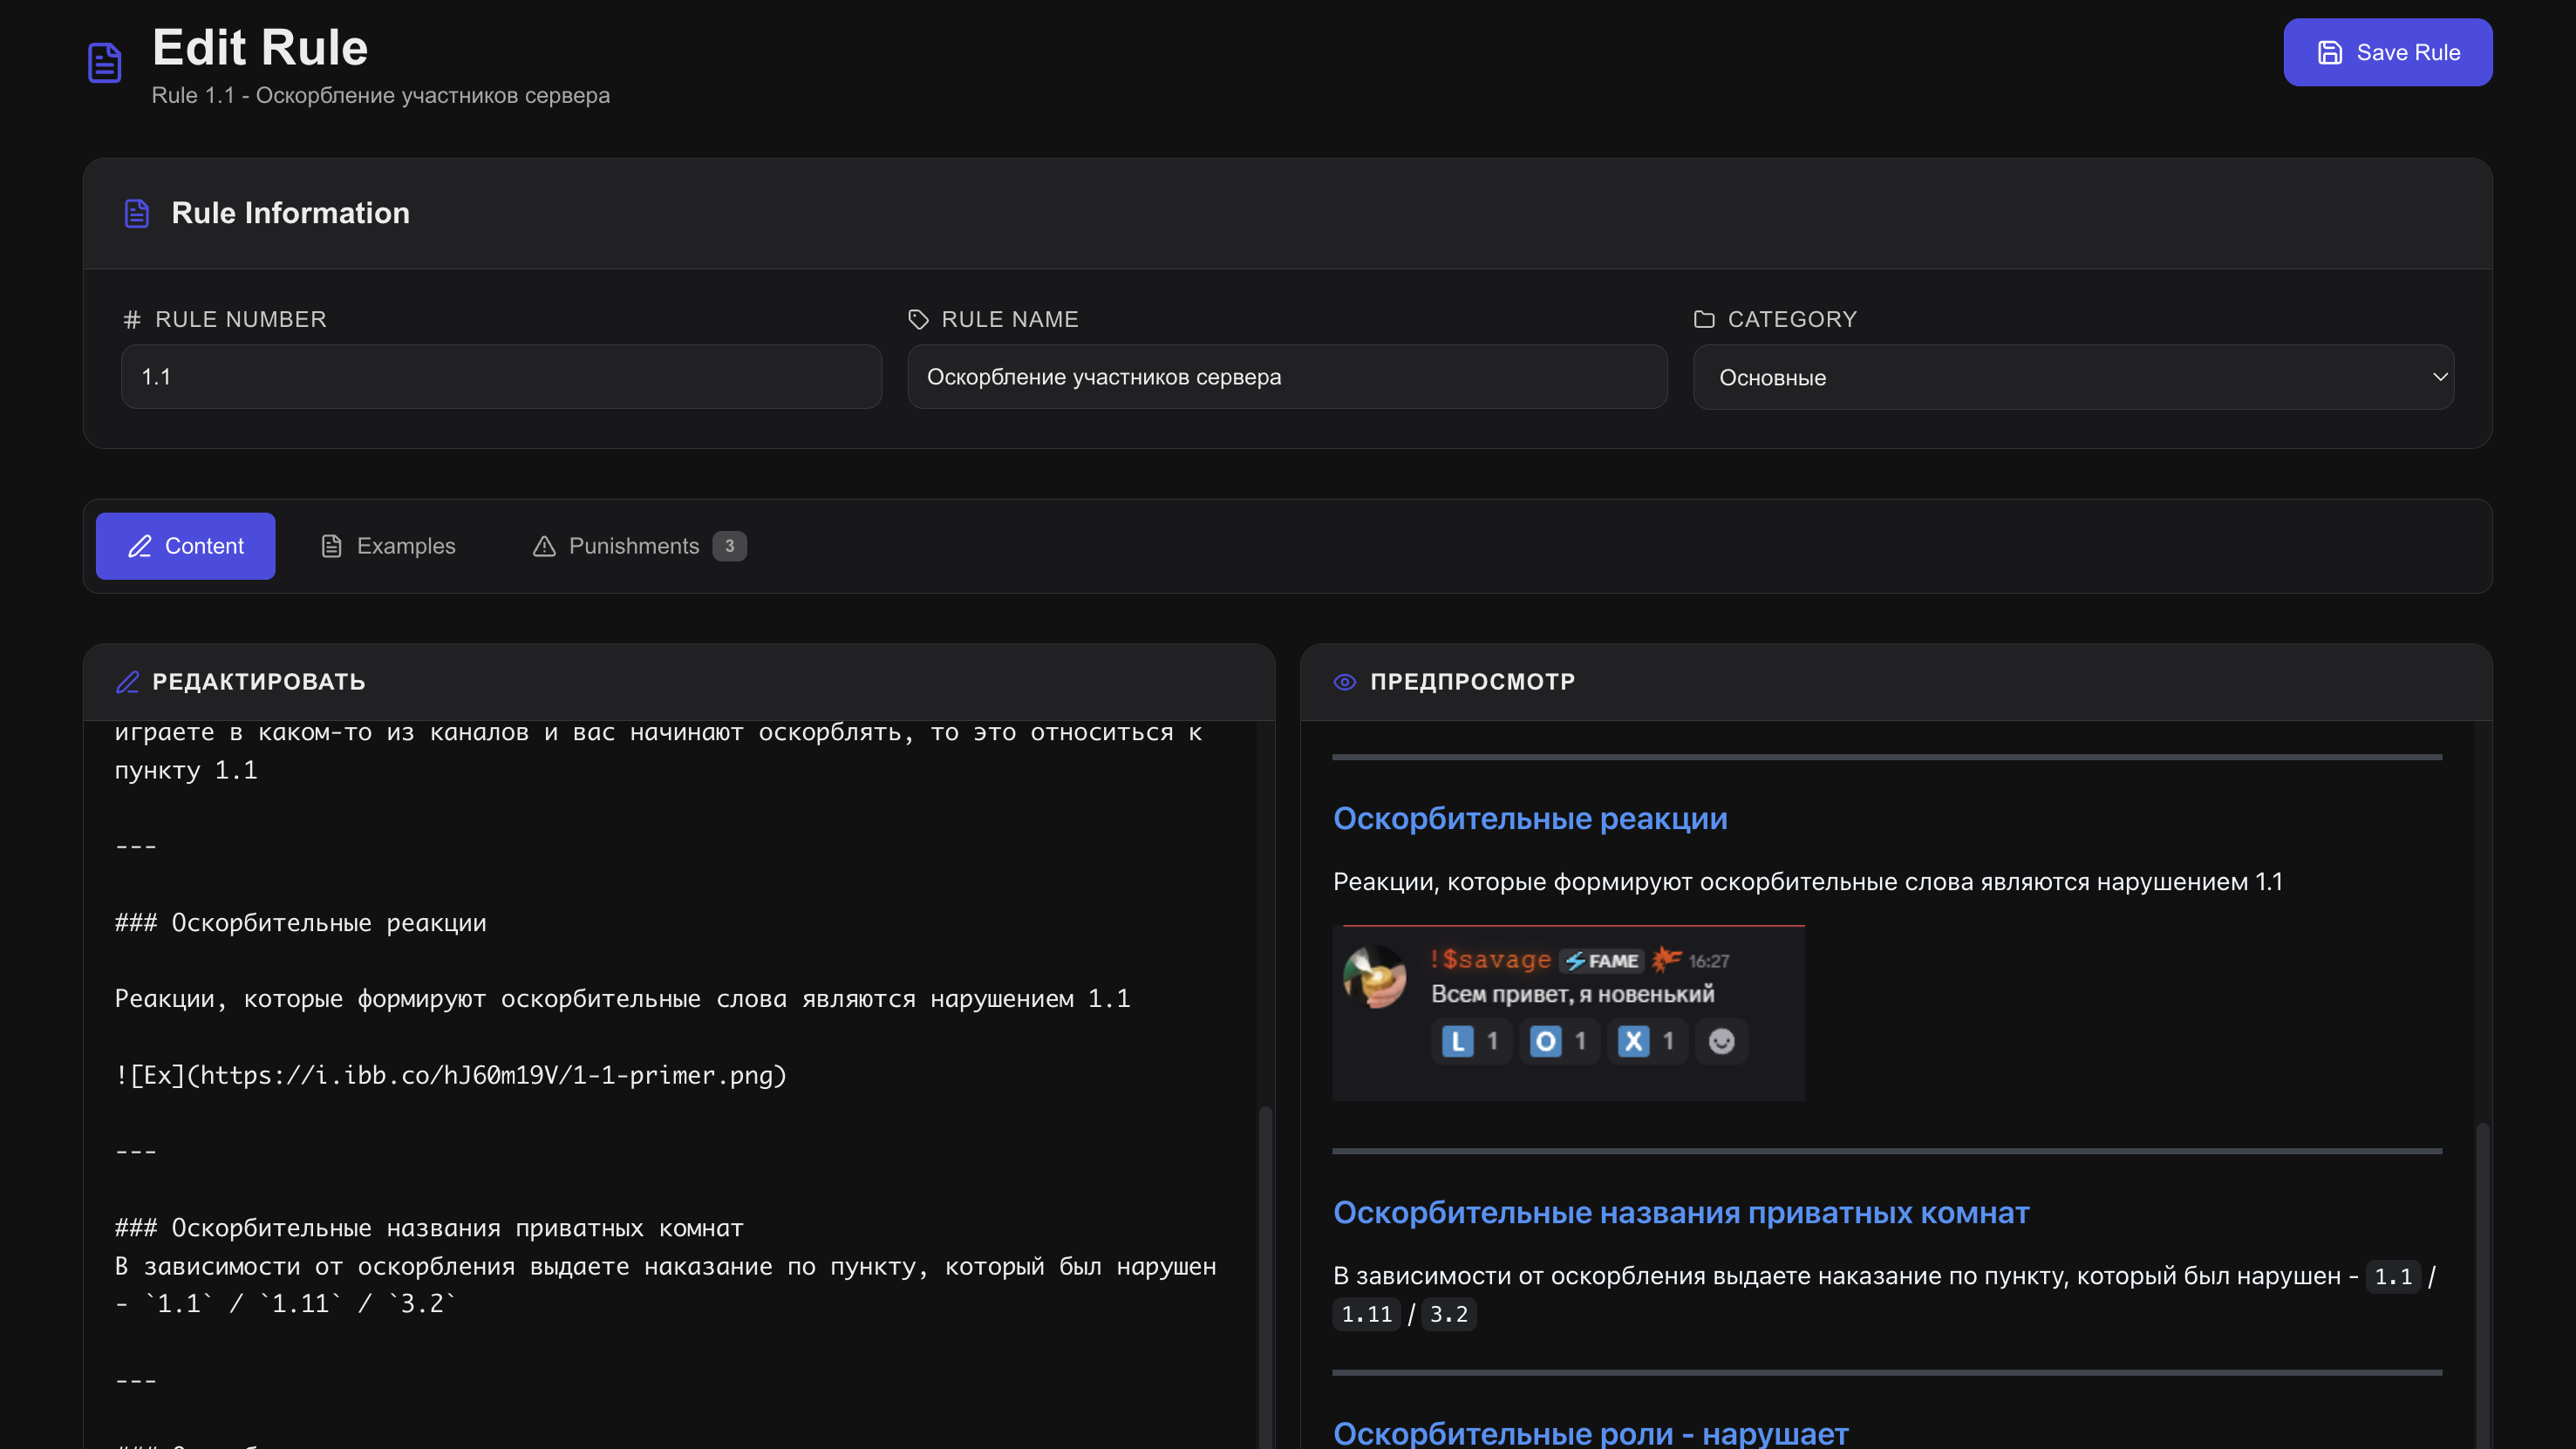Click the pencil icon beside РЕДАКТИРОВАТЬ
The width and height of the screenshot is (2576, 1449).
tap(128, 682)
